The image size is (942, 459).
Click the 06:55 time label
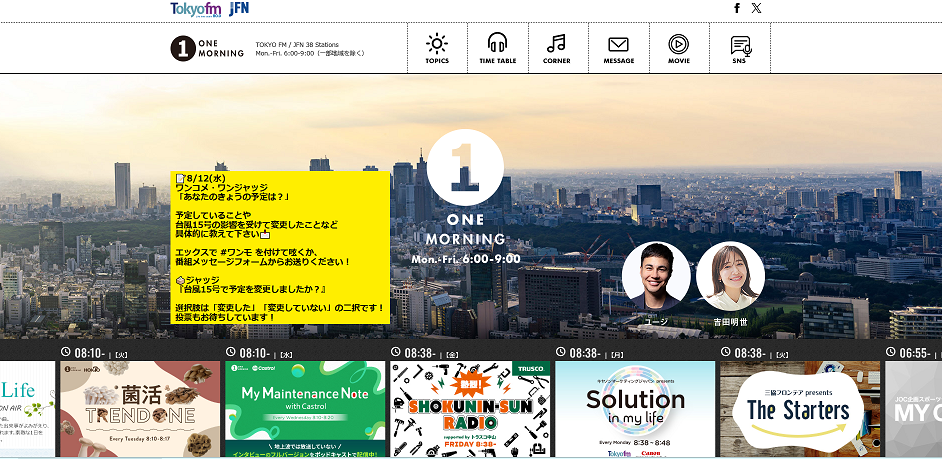(x=913, y=353)
